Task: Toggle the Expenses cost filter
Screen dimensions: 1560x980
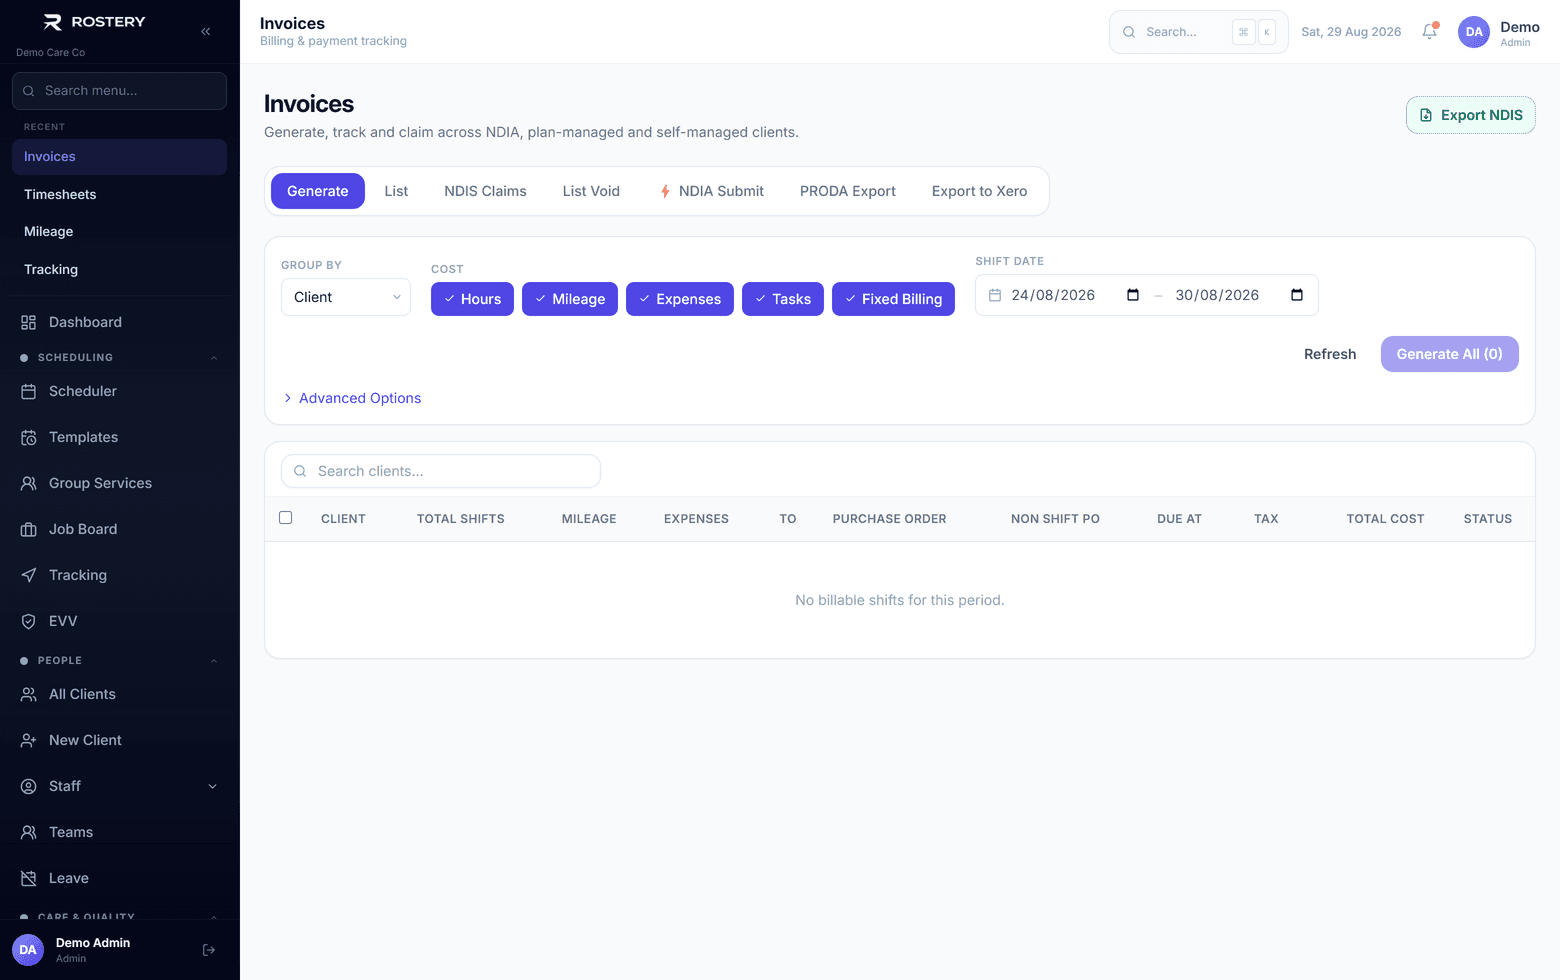Action: (x=680, y=299)
